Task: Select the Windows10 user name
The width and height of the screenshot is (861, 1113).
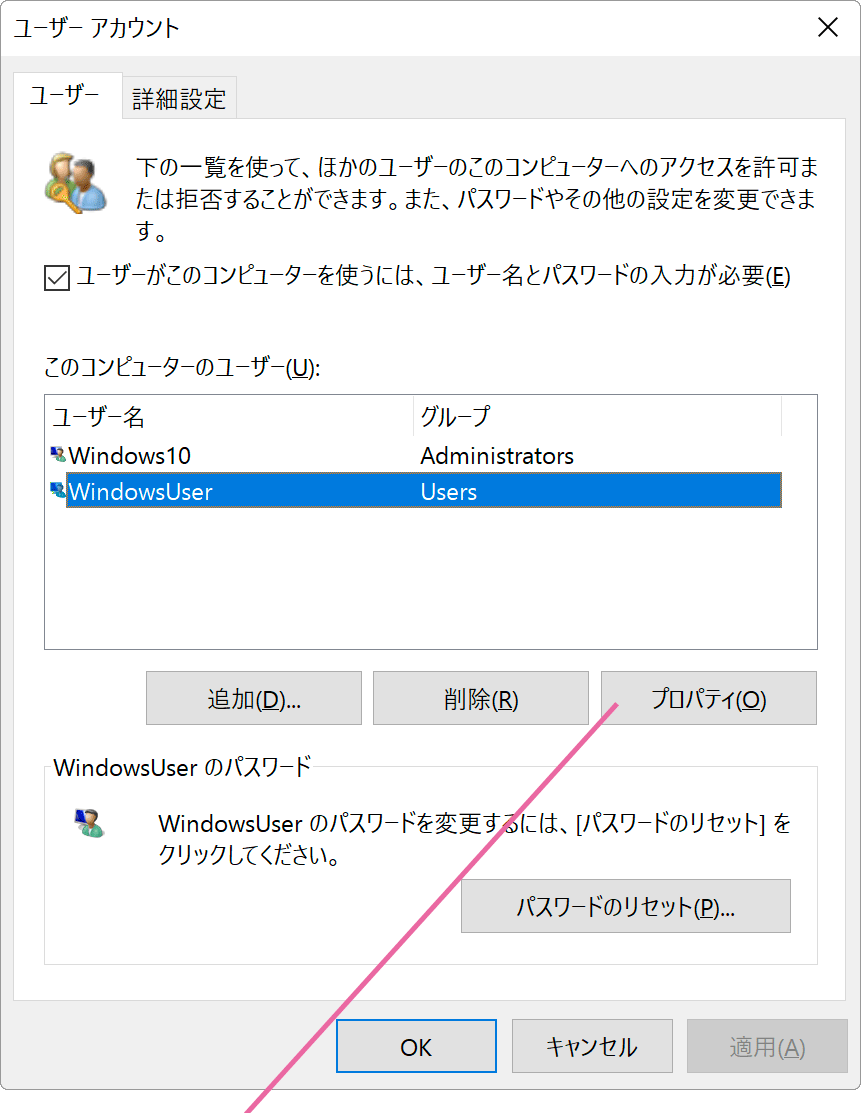Action: click(x=130, y=456)
